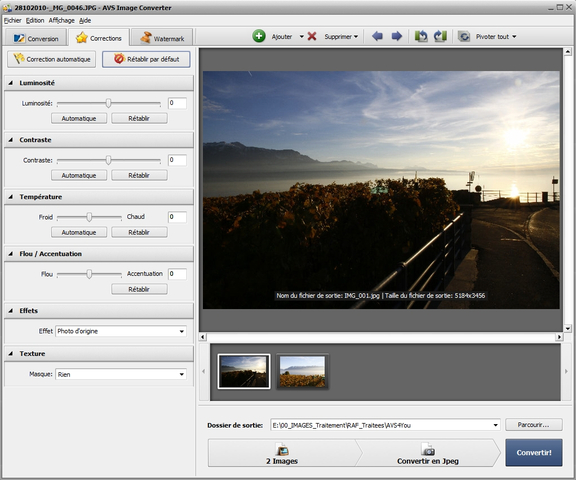Select the Corrections tab
The height and width of the screenshot is (480, 576).
[x=99, y=38]
